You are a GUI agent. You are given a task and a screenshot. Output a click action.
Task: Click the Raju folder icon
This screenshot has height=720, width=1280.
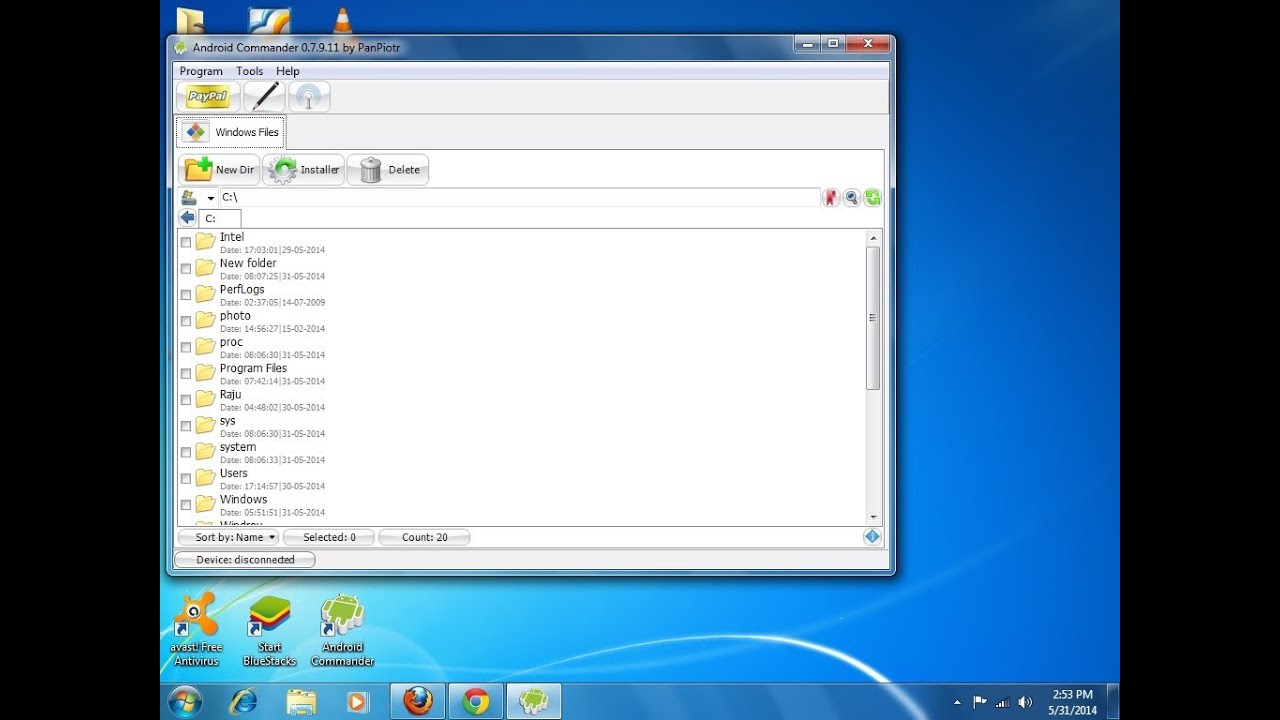pyautogui.click(x=206, y=399)
